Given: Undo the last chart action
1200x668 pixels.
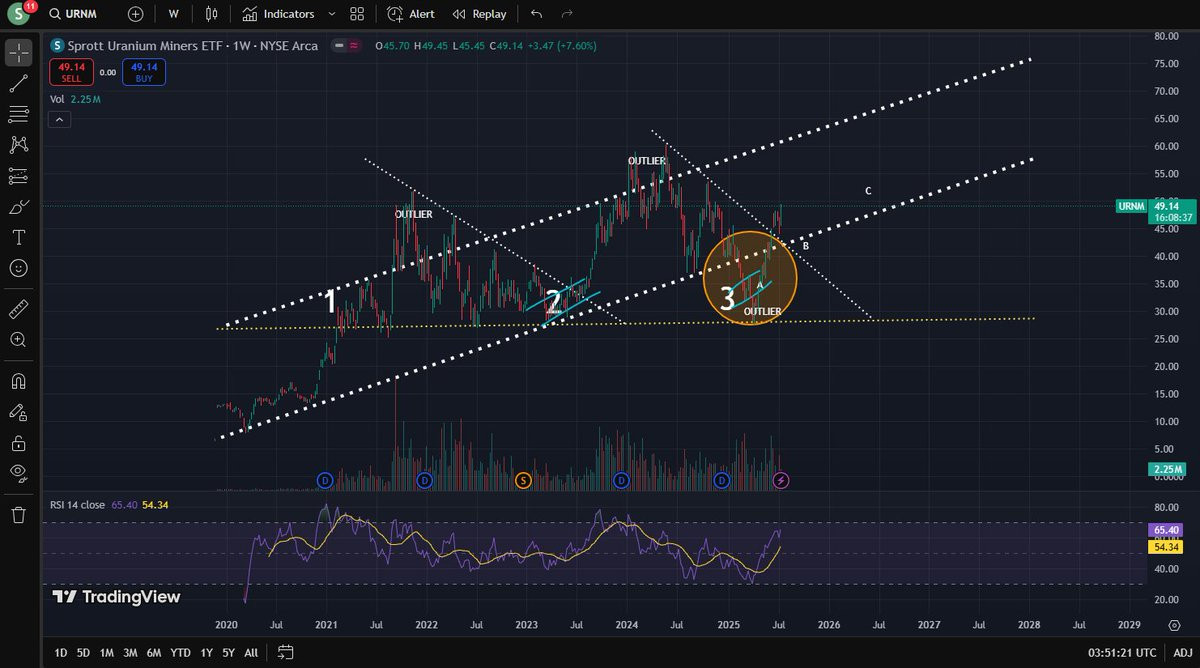Looking at the screenshot, I should (537, 14).
